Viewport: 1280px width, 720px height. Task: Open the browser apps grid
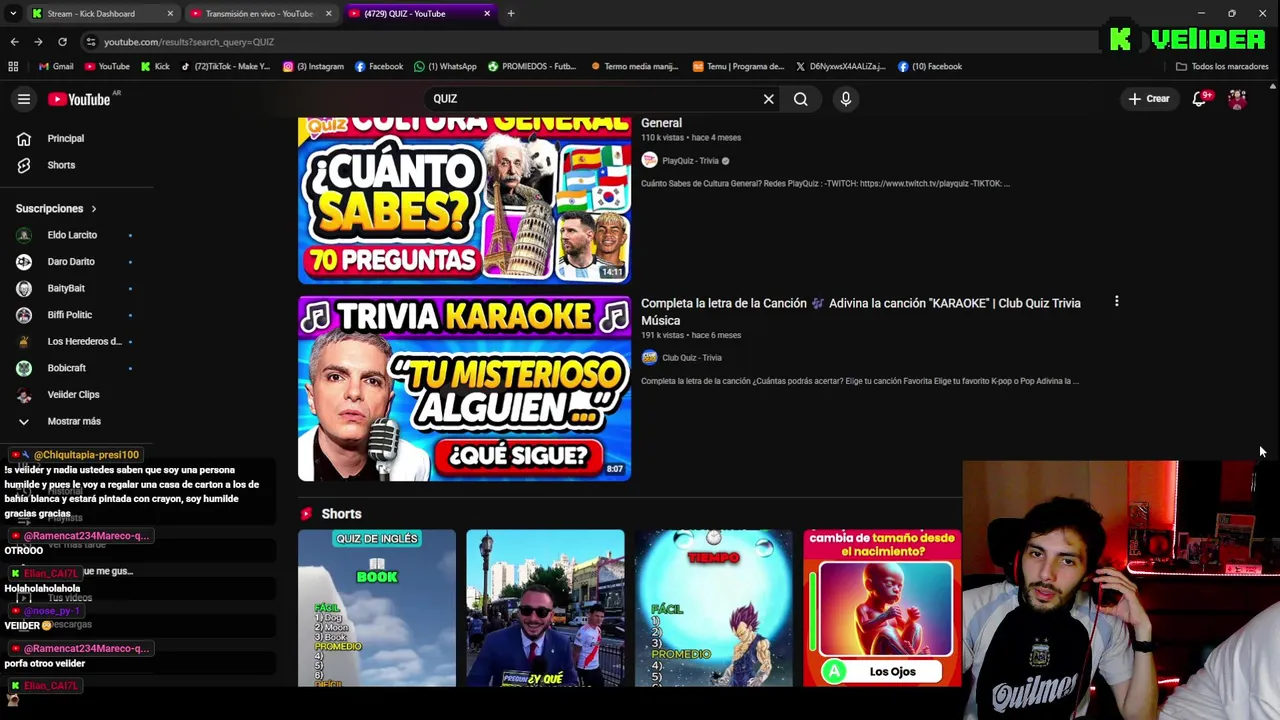[13, 66]
